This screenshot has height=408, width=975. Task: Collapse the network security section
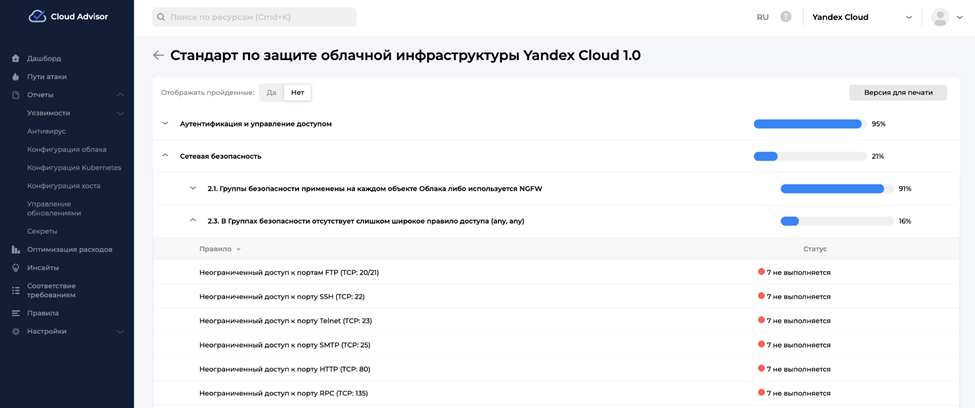tap(166, 156)
